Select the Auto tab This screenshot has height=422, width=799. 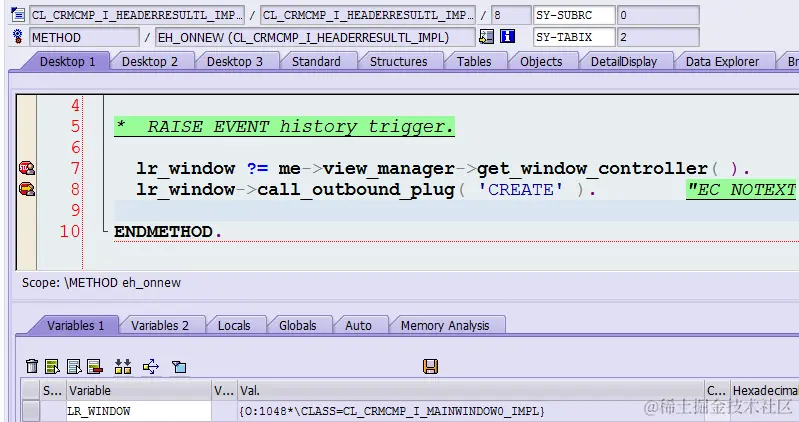358,326
